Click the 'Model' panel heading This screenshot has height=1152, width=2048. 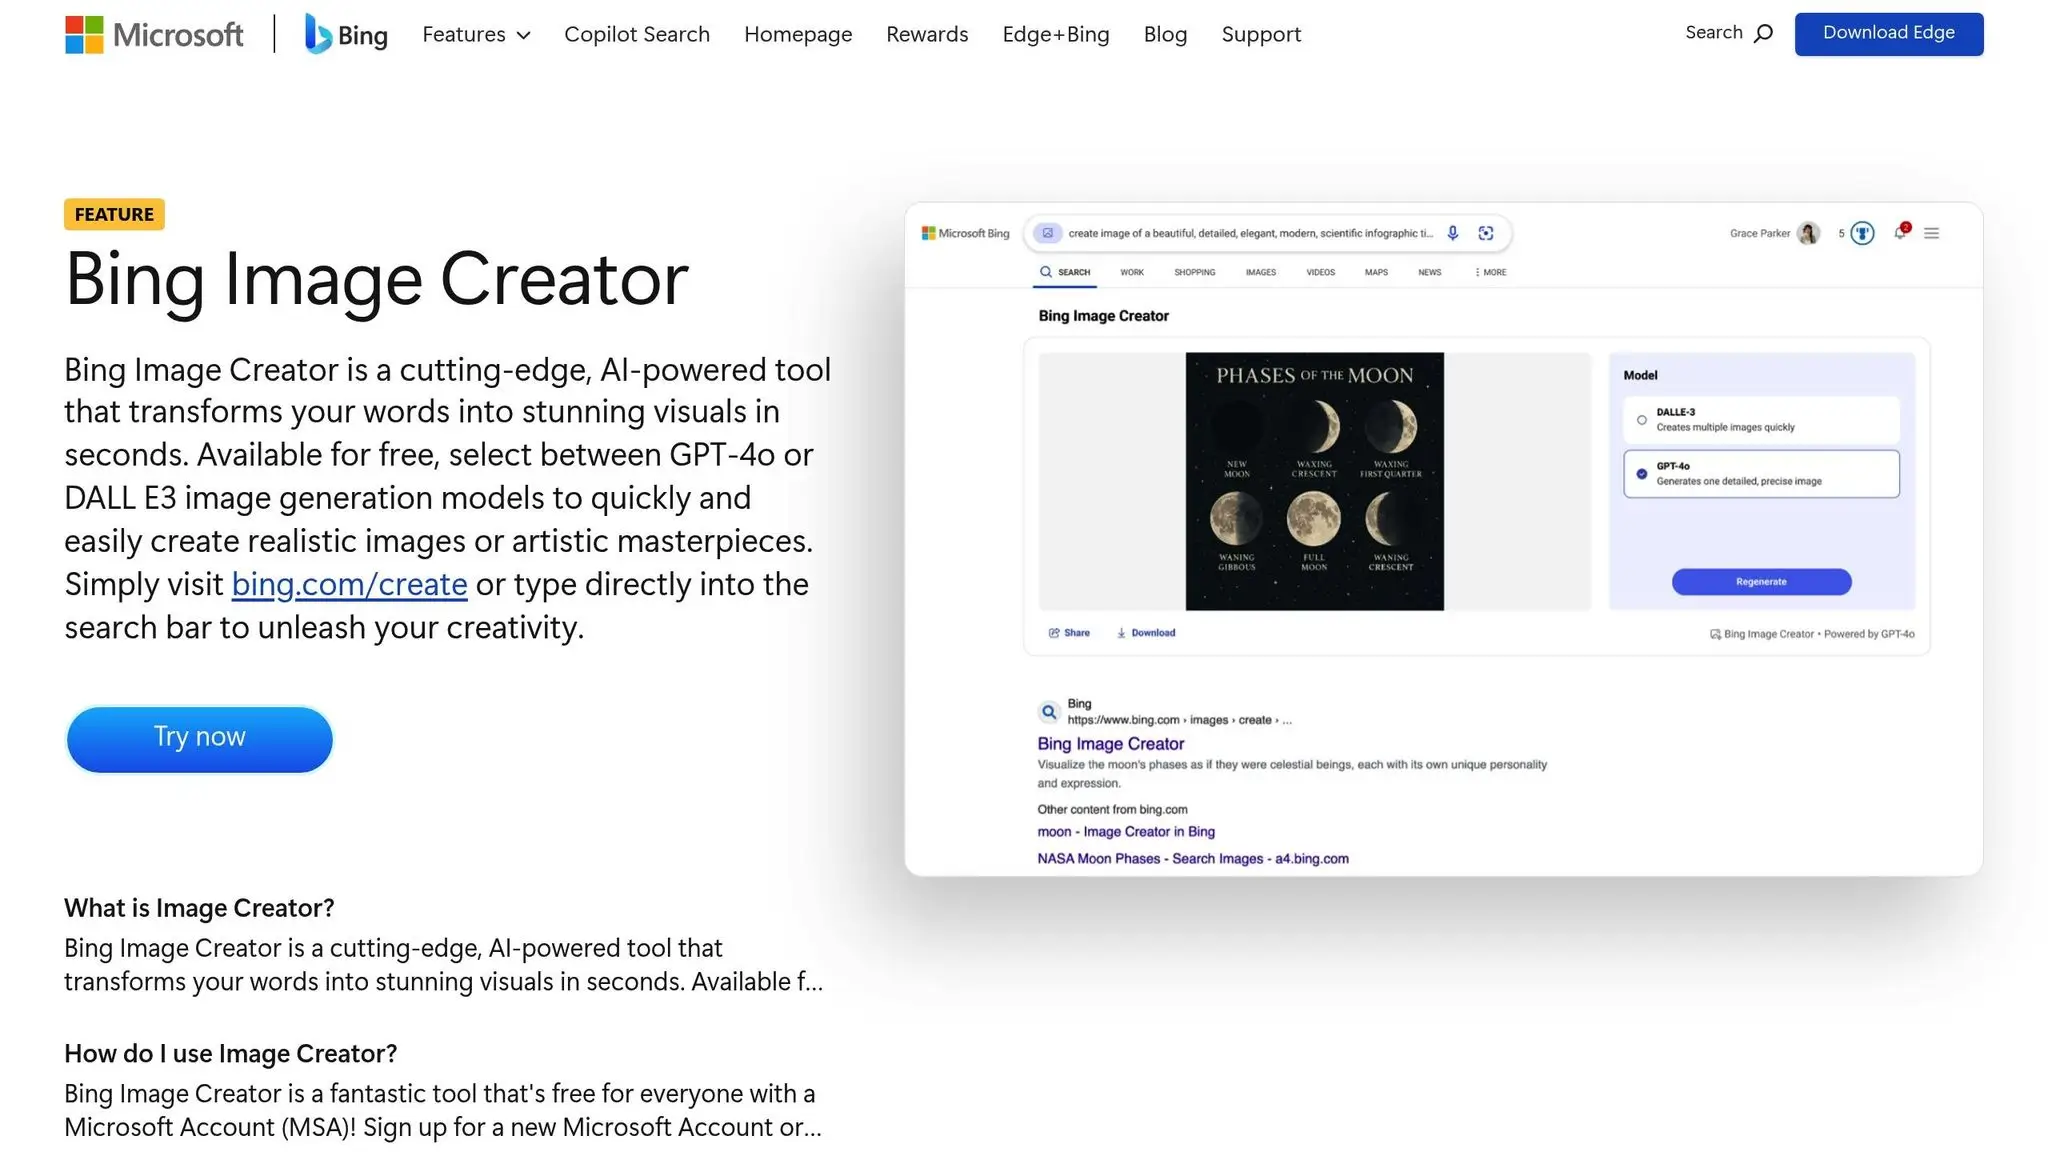(1640, 376)
